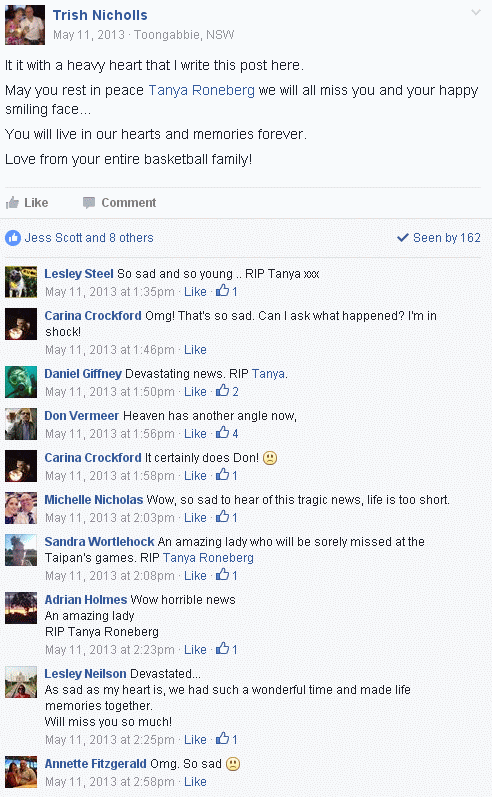The width and height of the screenshot is (492, 797).
Task: Click the Seen by 162 checkmark
Action: [x=403, y=237]
